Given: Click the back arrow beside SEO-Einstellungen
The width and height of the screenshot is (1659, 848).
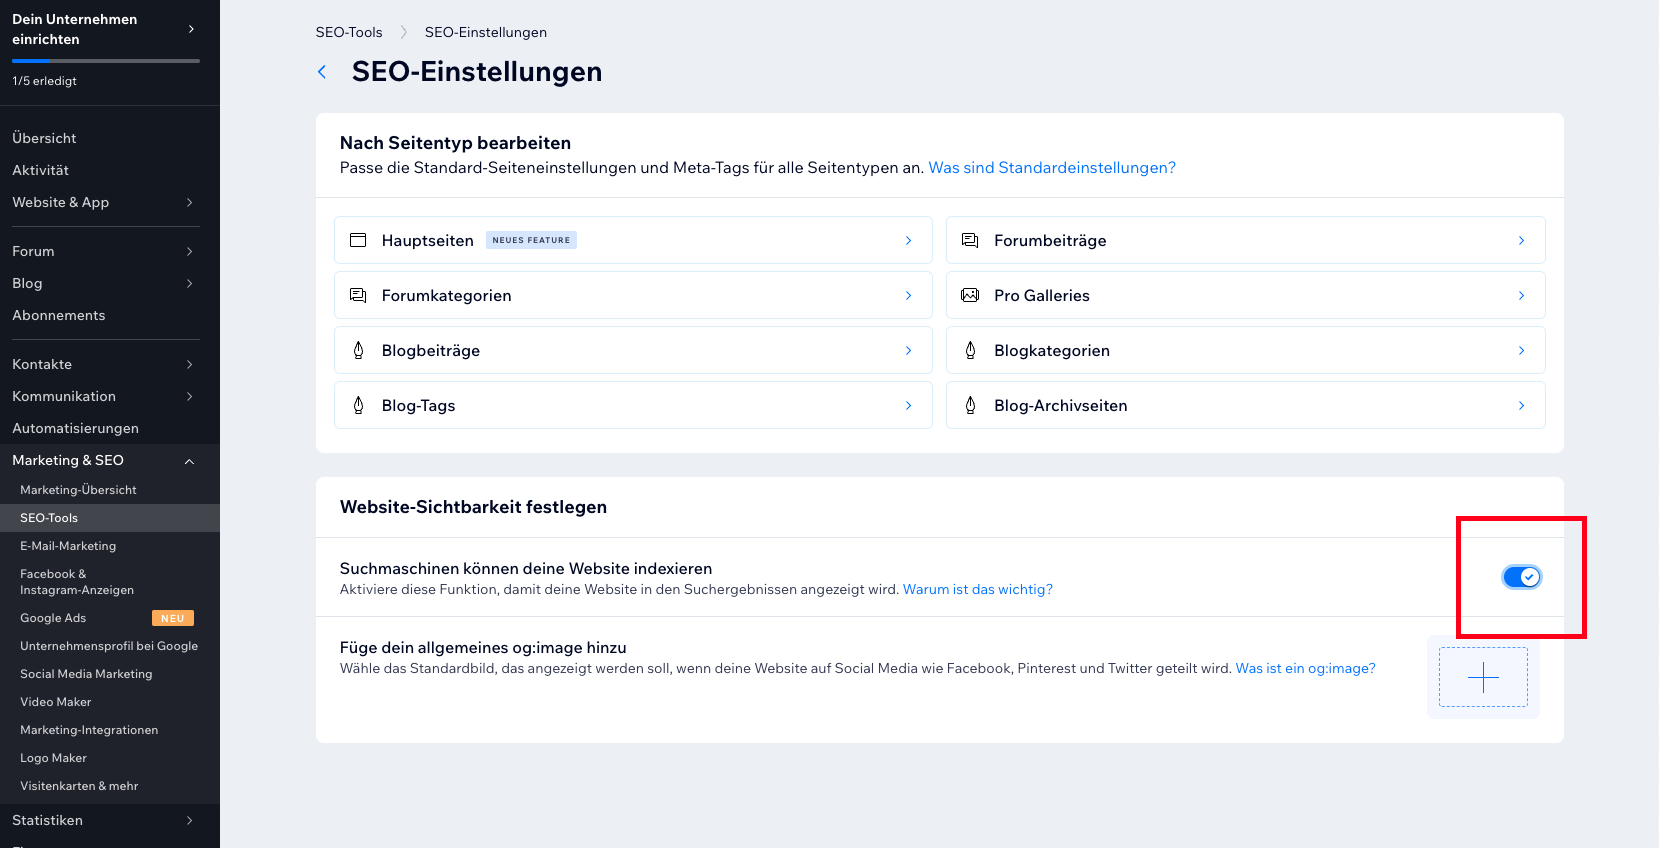Looking at the screenshot, I should tap(322, 72).
